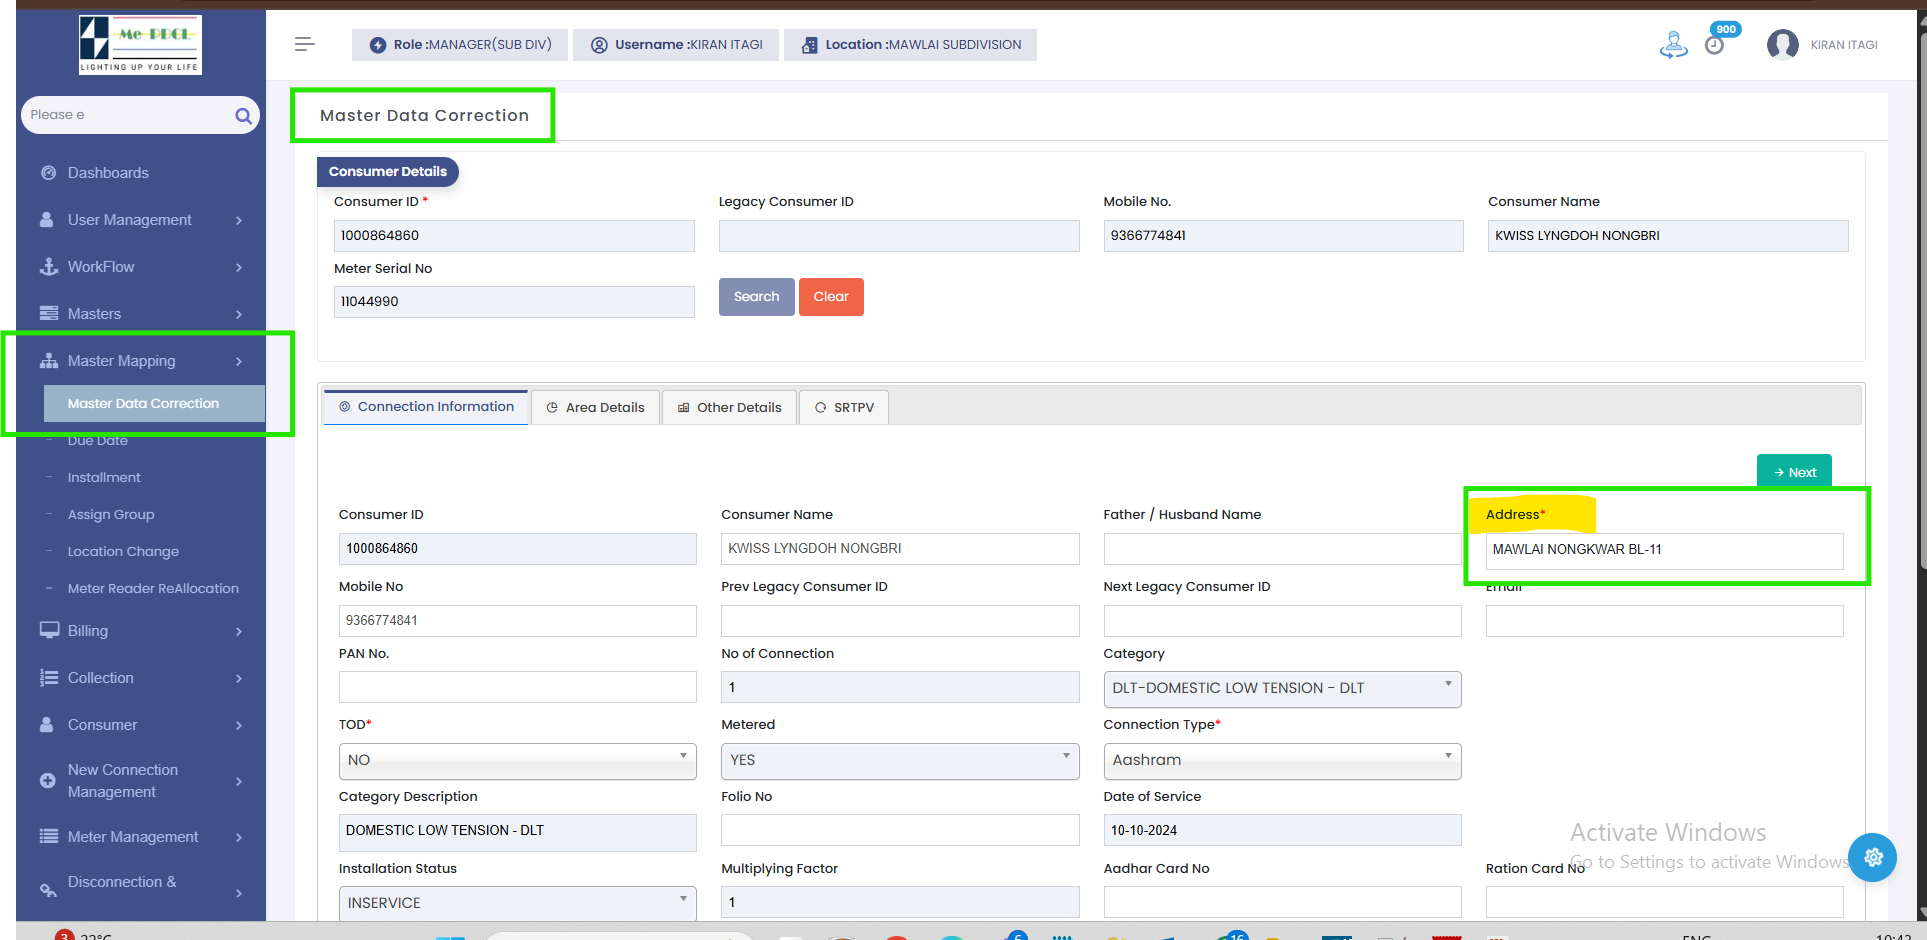Click the User Management person icon

tap(47, 220)
